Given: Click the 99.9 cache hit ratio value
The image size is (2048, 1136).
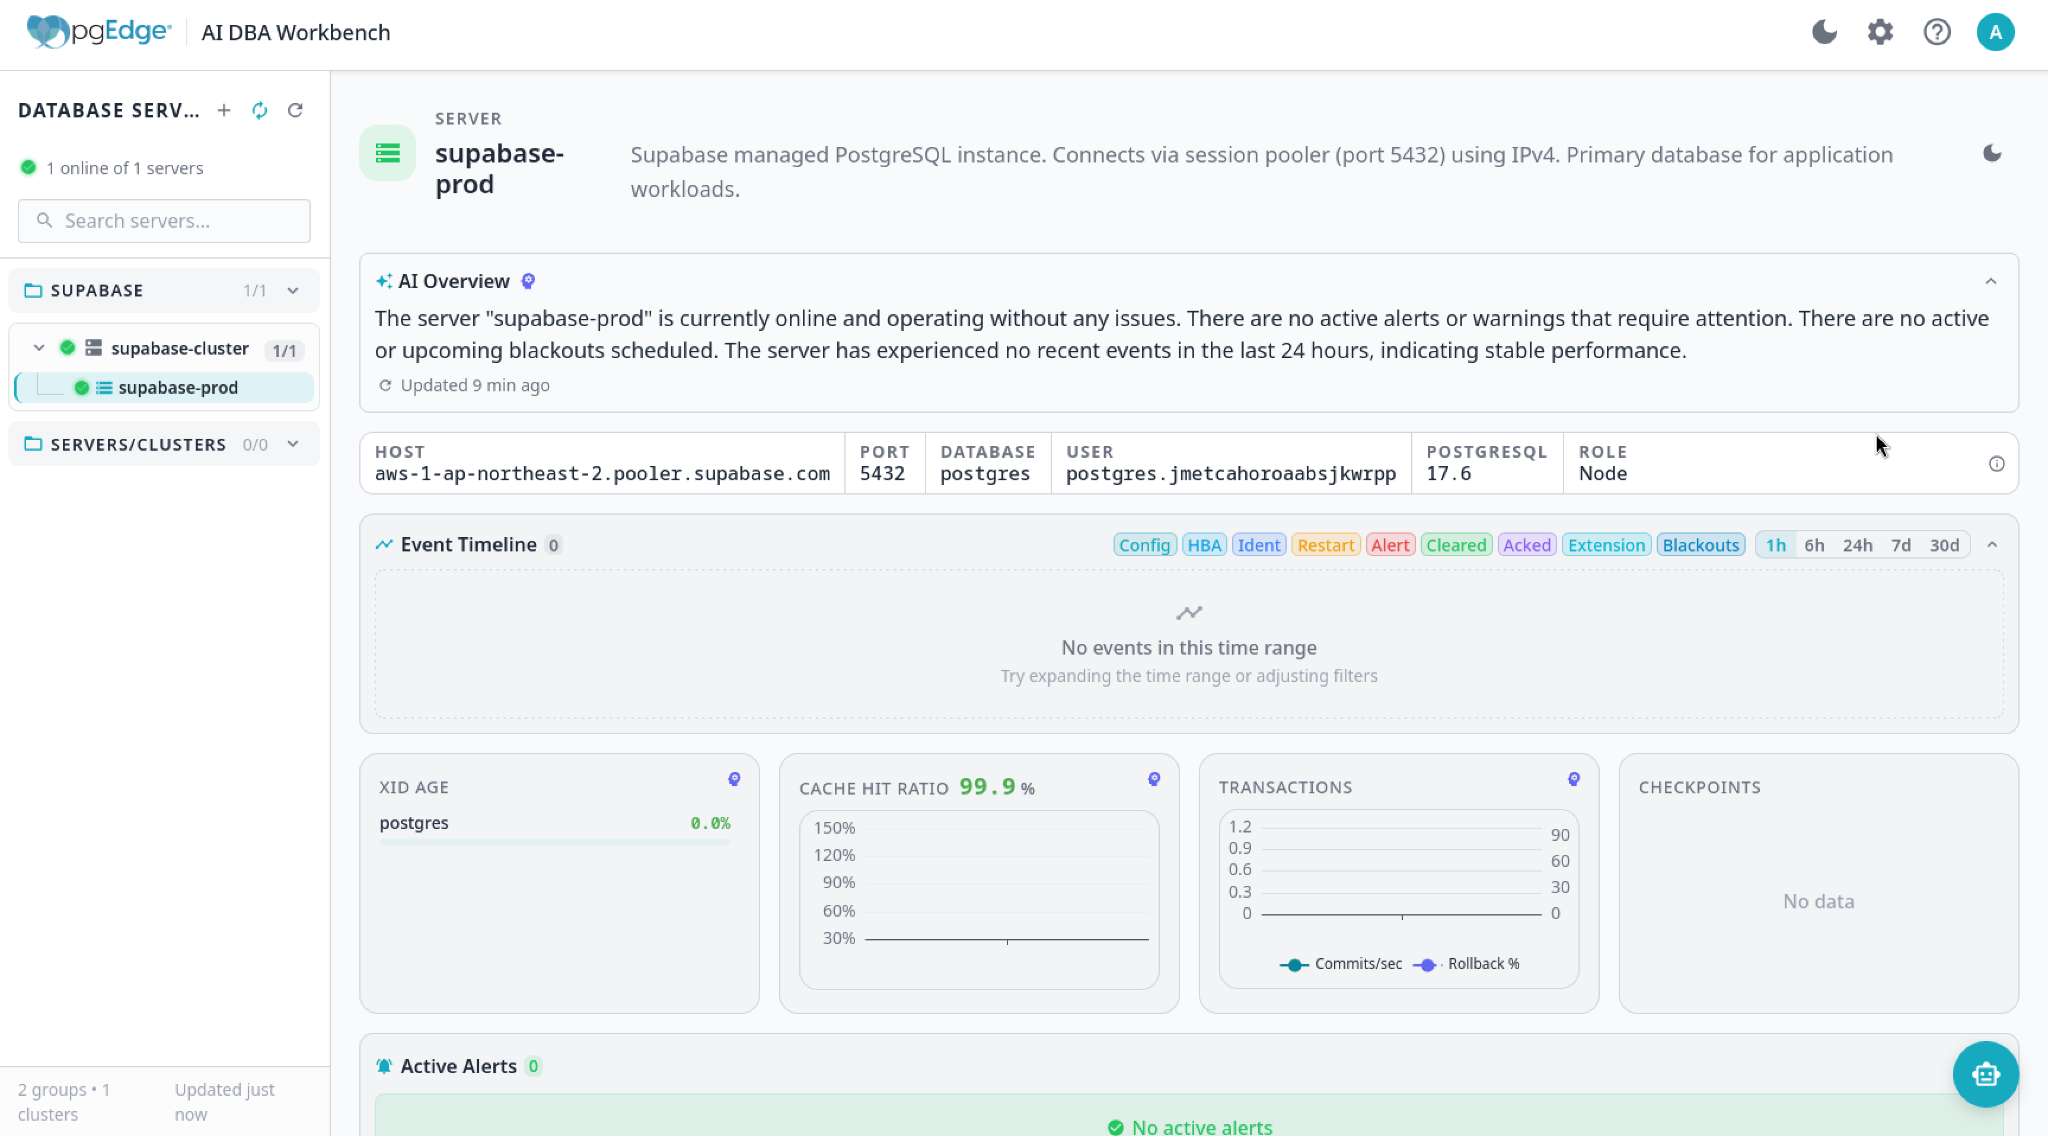Looking at the screenshot, I should pyautogui.click(x=987, y=787).
